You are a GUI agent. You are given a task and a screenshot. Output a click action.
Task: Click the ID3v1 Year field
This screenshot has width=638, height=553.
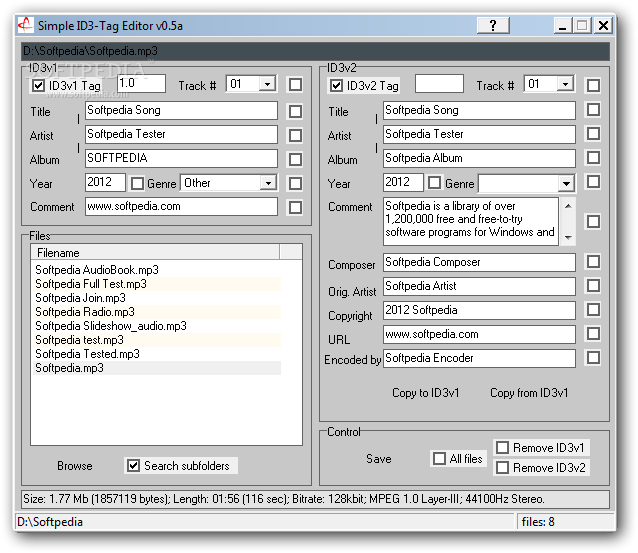[105, 182]
